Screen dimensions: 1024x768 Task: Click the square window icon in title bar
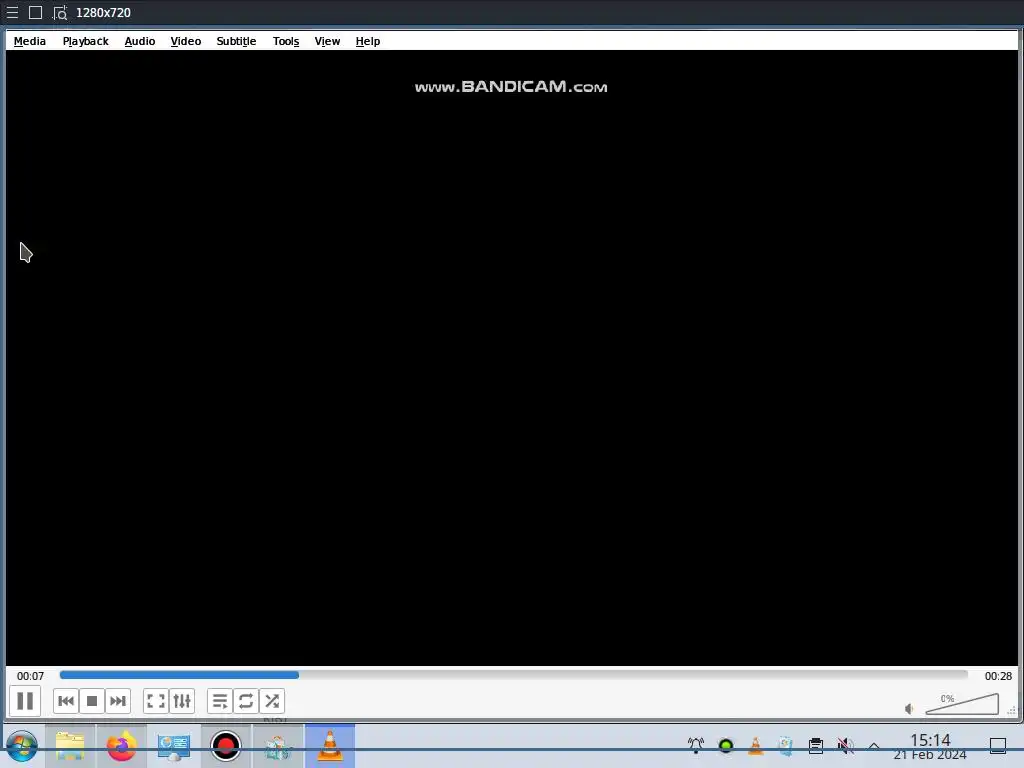36,12
